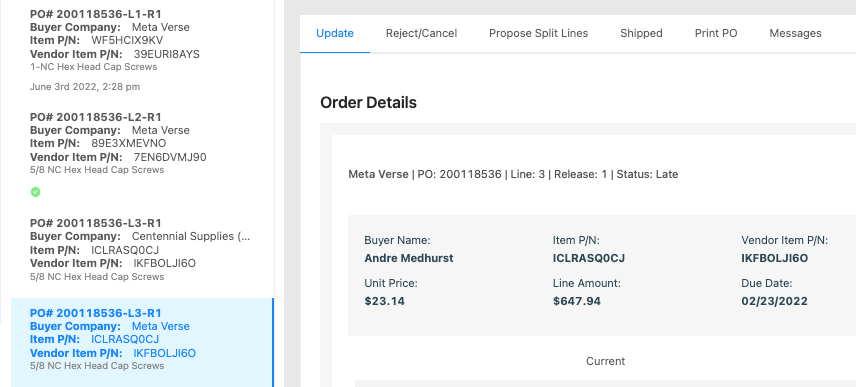The height and width of the screenshot is (387, 856).
Task: Open the Reject/Cancel tab
Action: tap(421, 33)
